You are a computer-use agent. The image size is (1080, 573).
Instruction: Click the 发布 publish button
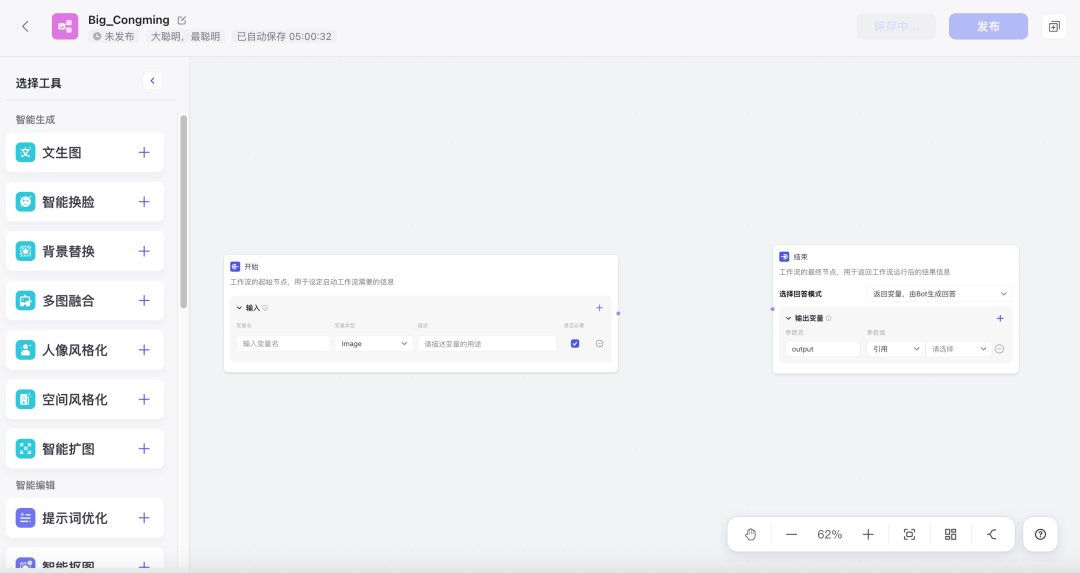pyautogui.click(x=988, y=26)
